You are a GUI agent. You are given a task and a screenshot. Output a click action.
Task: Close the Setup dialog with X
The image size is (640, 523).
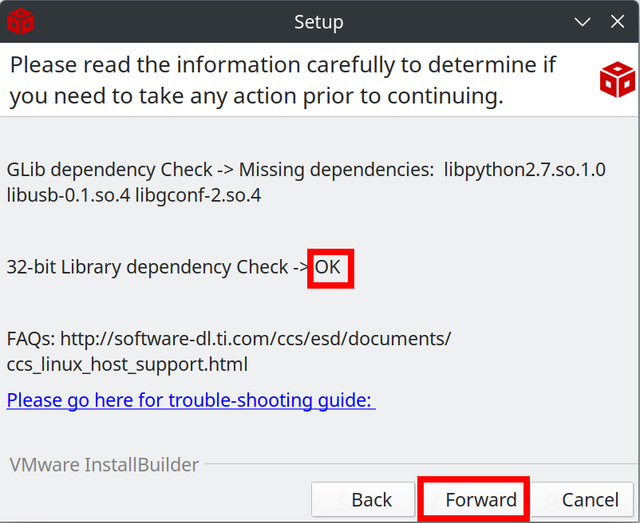tap(617, 22)
